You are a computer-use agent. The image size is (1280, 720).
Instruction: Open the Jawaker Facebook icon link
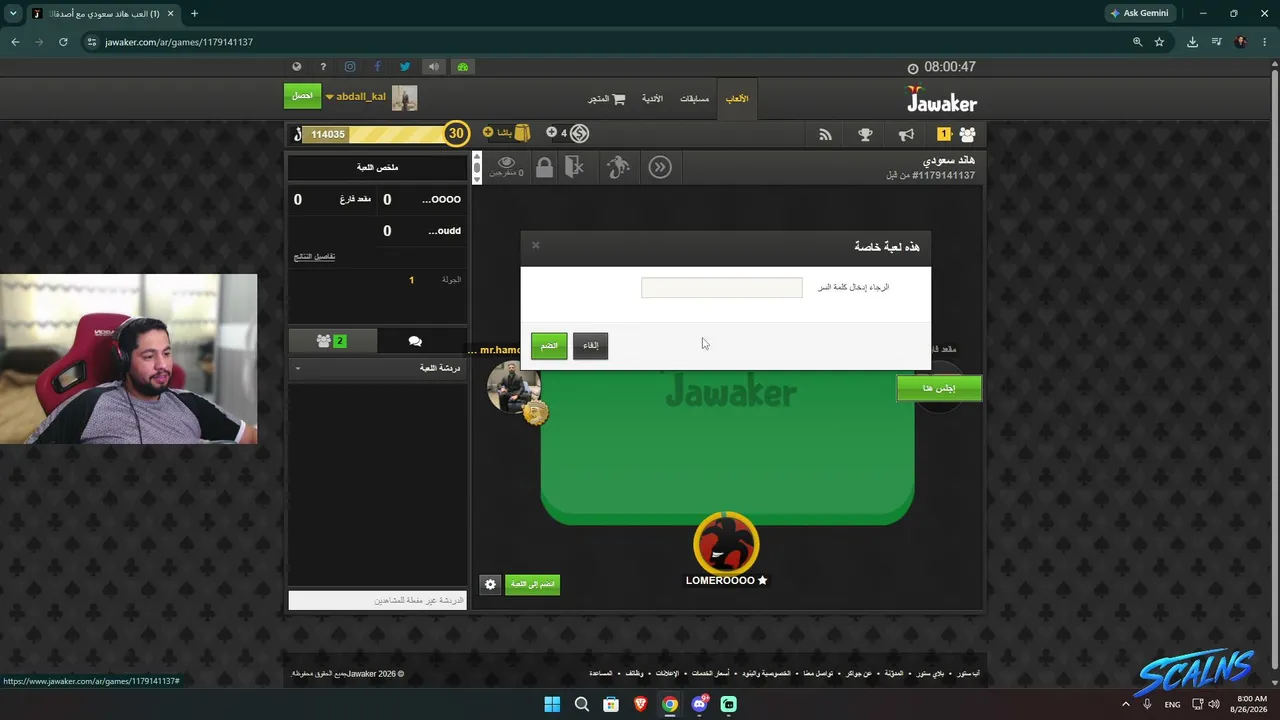click(377, 67)
